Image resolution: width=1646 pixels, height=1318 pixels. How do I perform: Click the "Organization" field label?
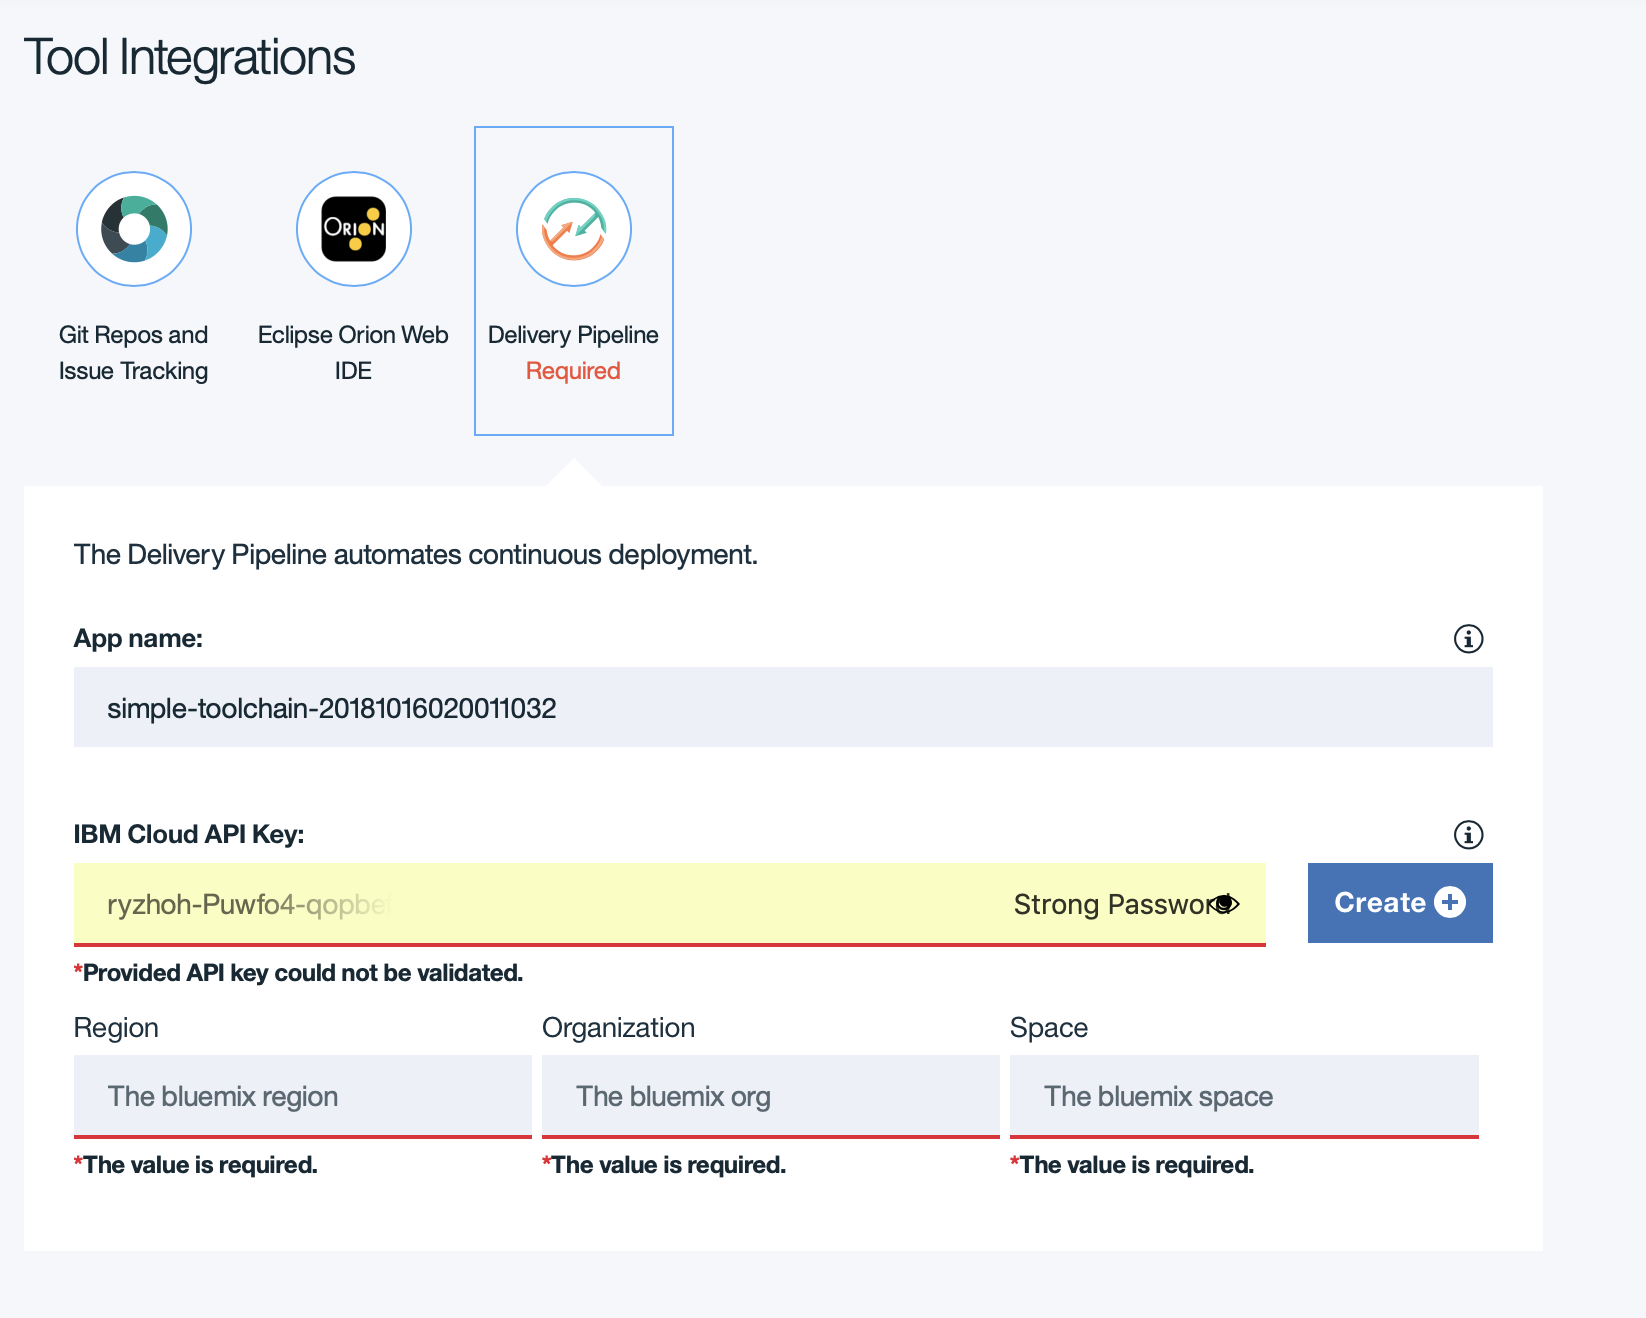[618, 1028]
